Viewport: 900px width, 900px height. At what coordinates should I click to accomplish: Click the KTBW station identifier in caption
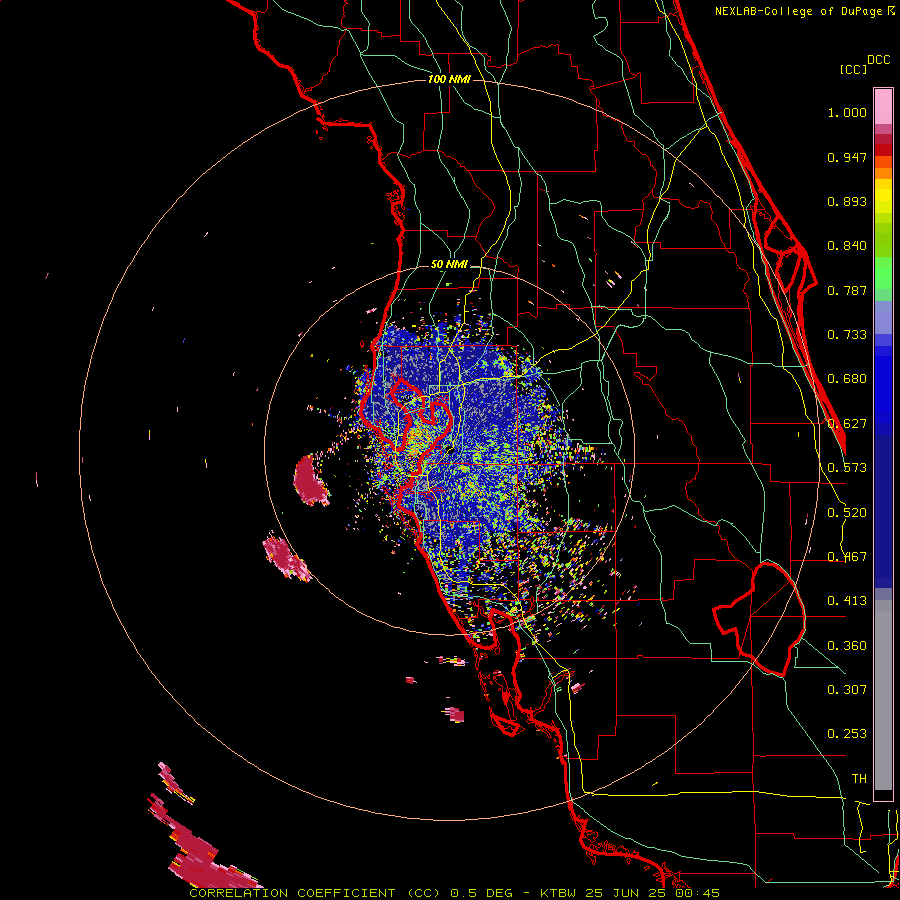[560, 893]
